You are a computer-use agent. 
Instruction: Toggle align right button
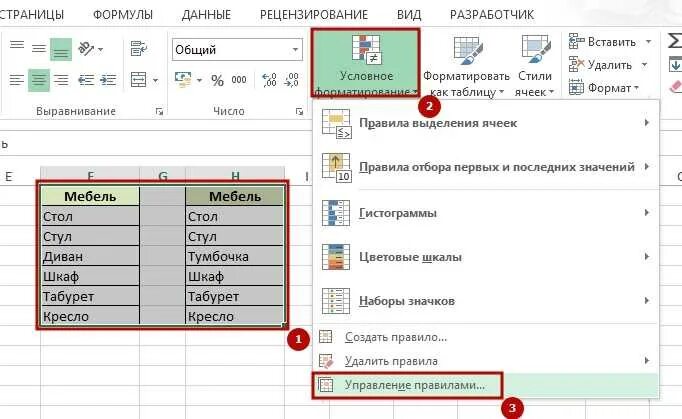coord(61,80)
